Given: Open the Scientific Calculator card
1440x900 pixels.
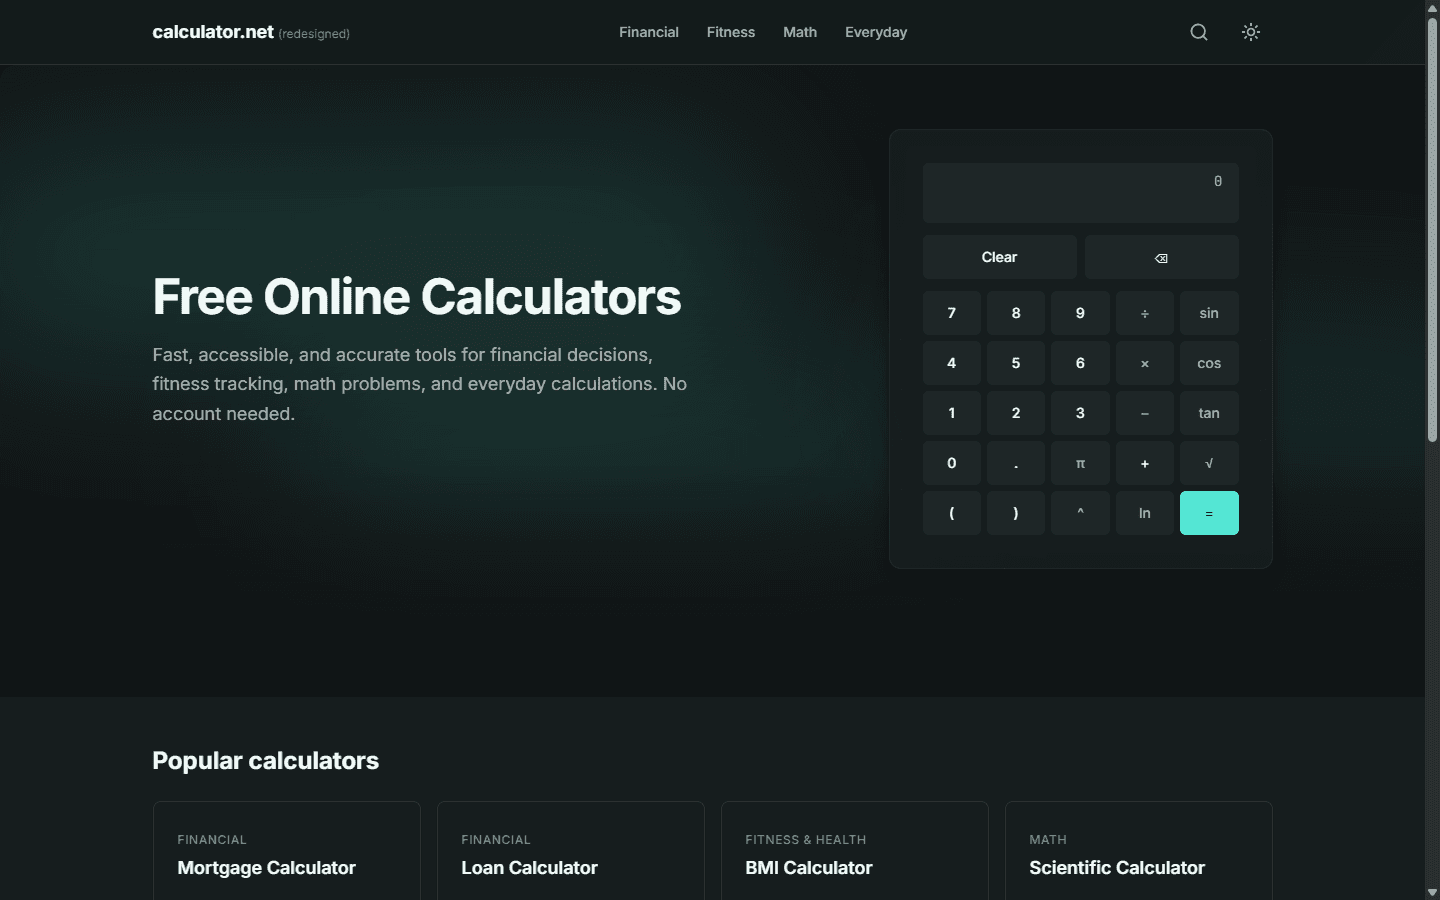Looking at the screenshot, I should pos(1139,851).
